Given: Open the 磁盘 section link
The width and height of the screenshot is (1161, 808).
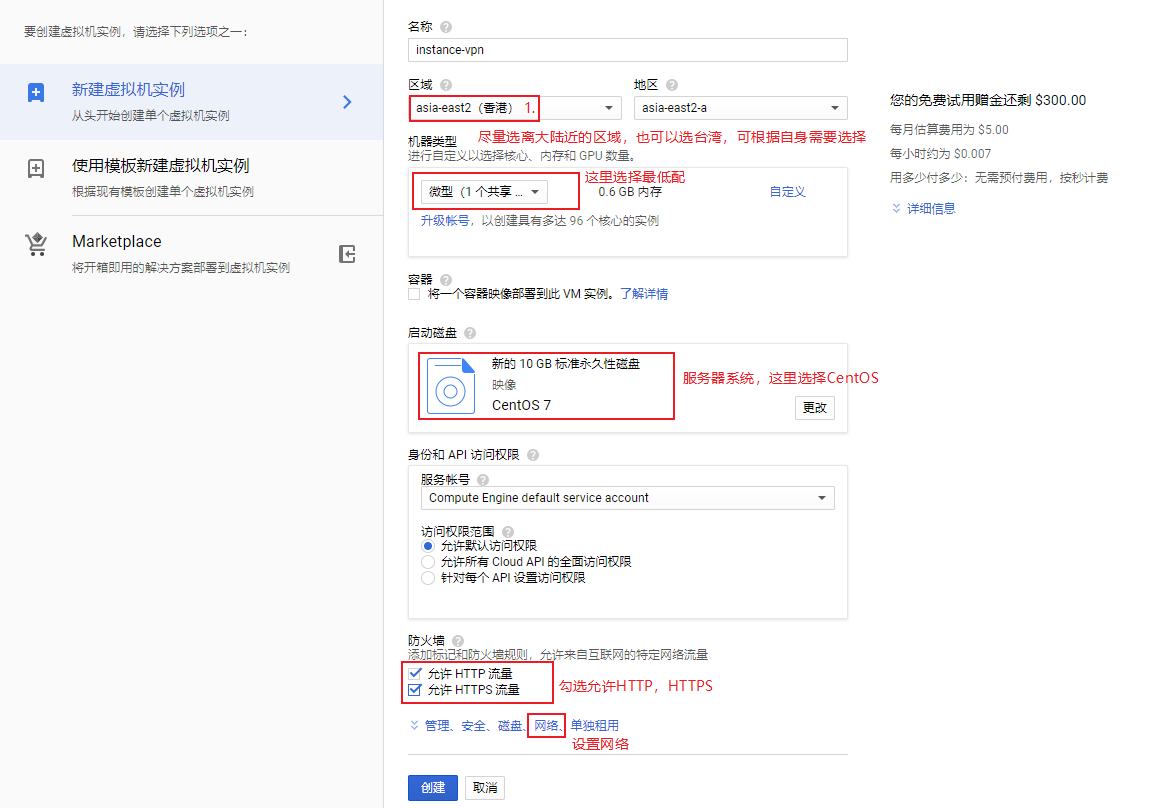Looking at the screenshot, I should (x=509, y=726).
